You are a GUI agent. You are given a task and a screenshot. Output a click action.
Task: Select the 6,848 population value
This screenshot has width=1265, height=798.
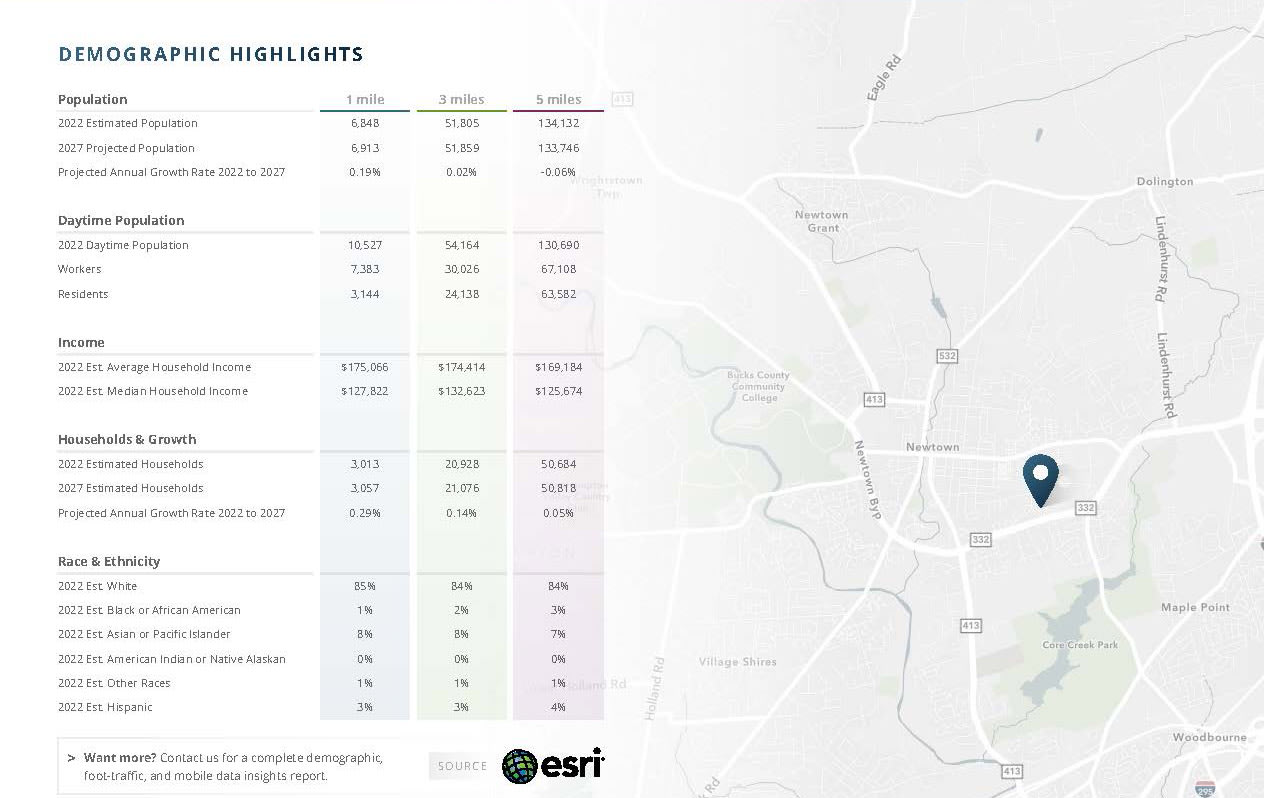pyautogui.click(x=365, y=123)
